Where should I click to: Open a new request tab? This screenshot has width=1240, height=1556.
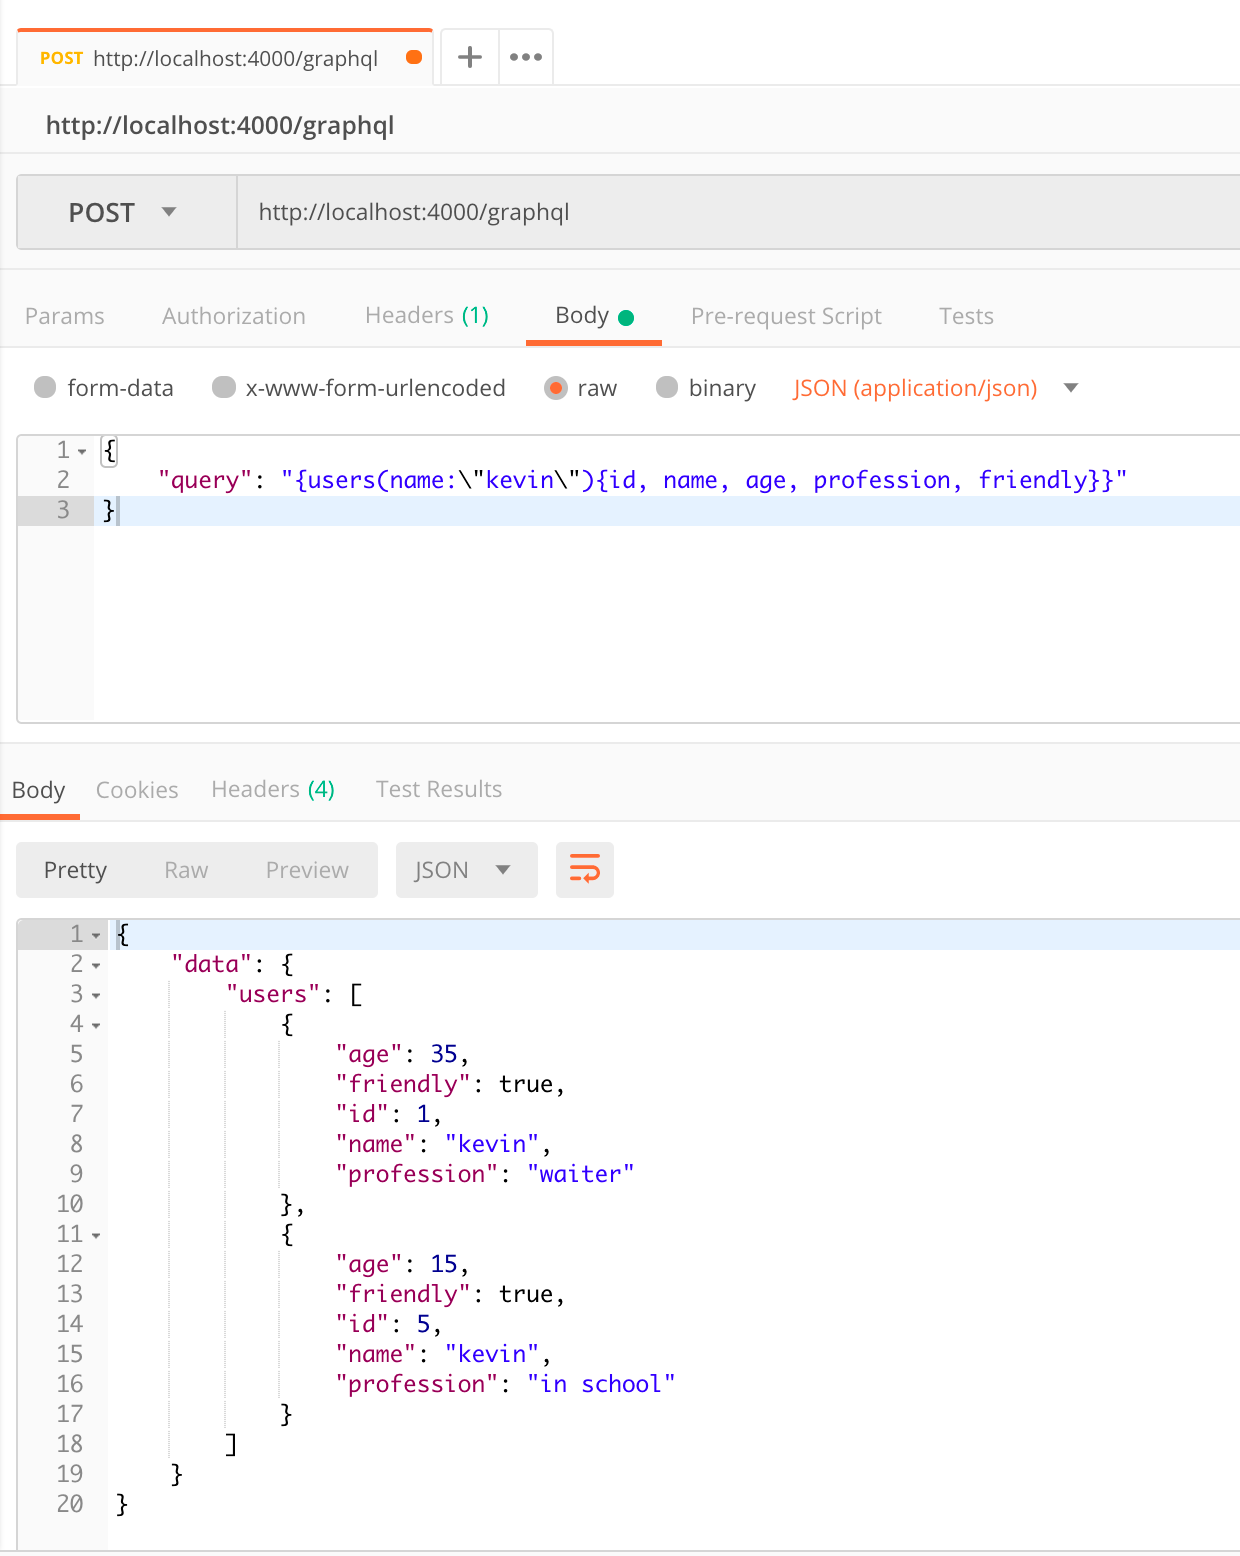point(468,57)
